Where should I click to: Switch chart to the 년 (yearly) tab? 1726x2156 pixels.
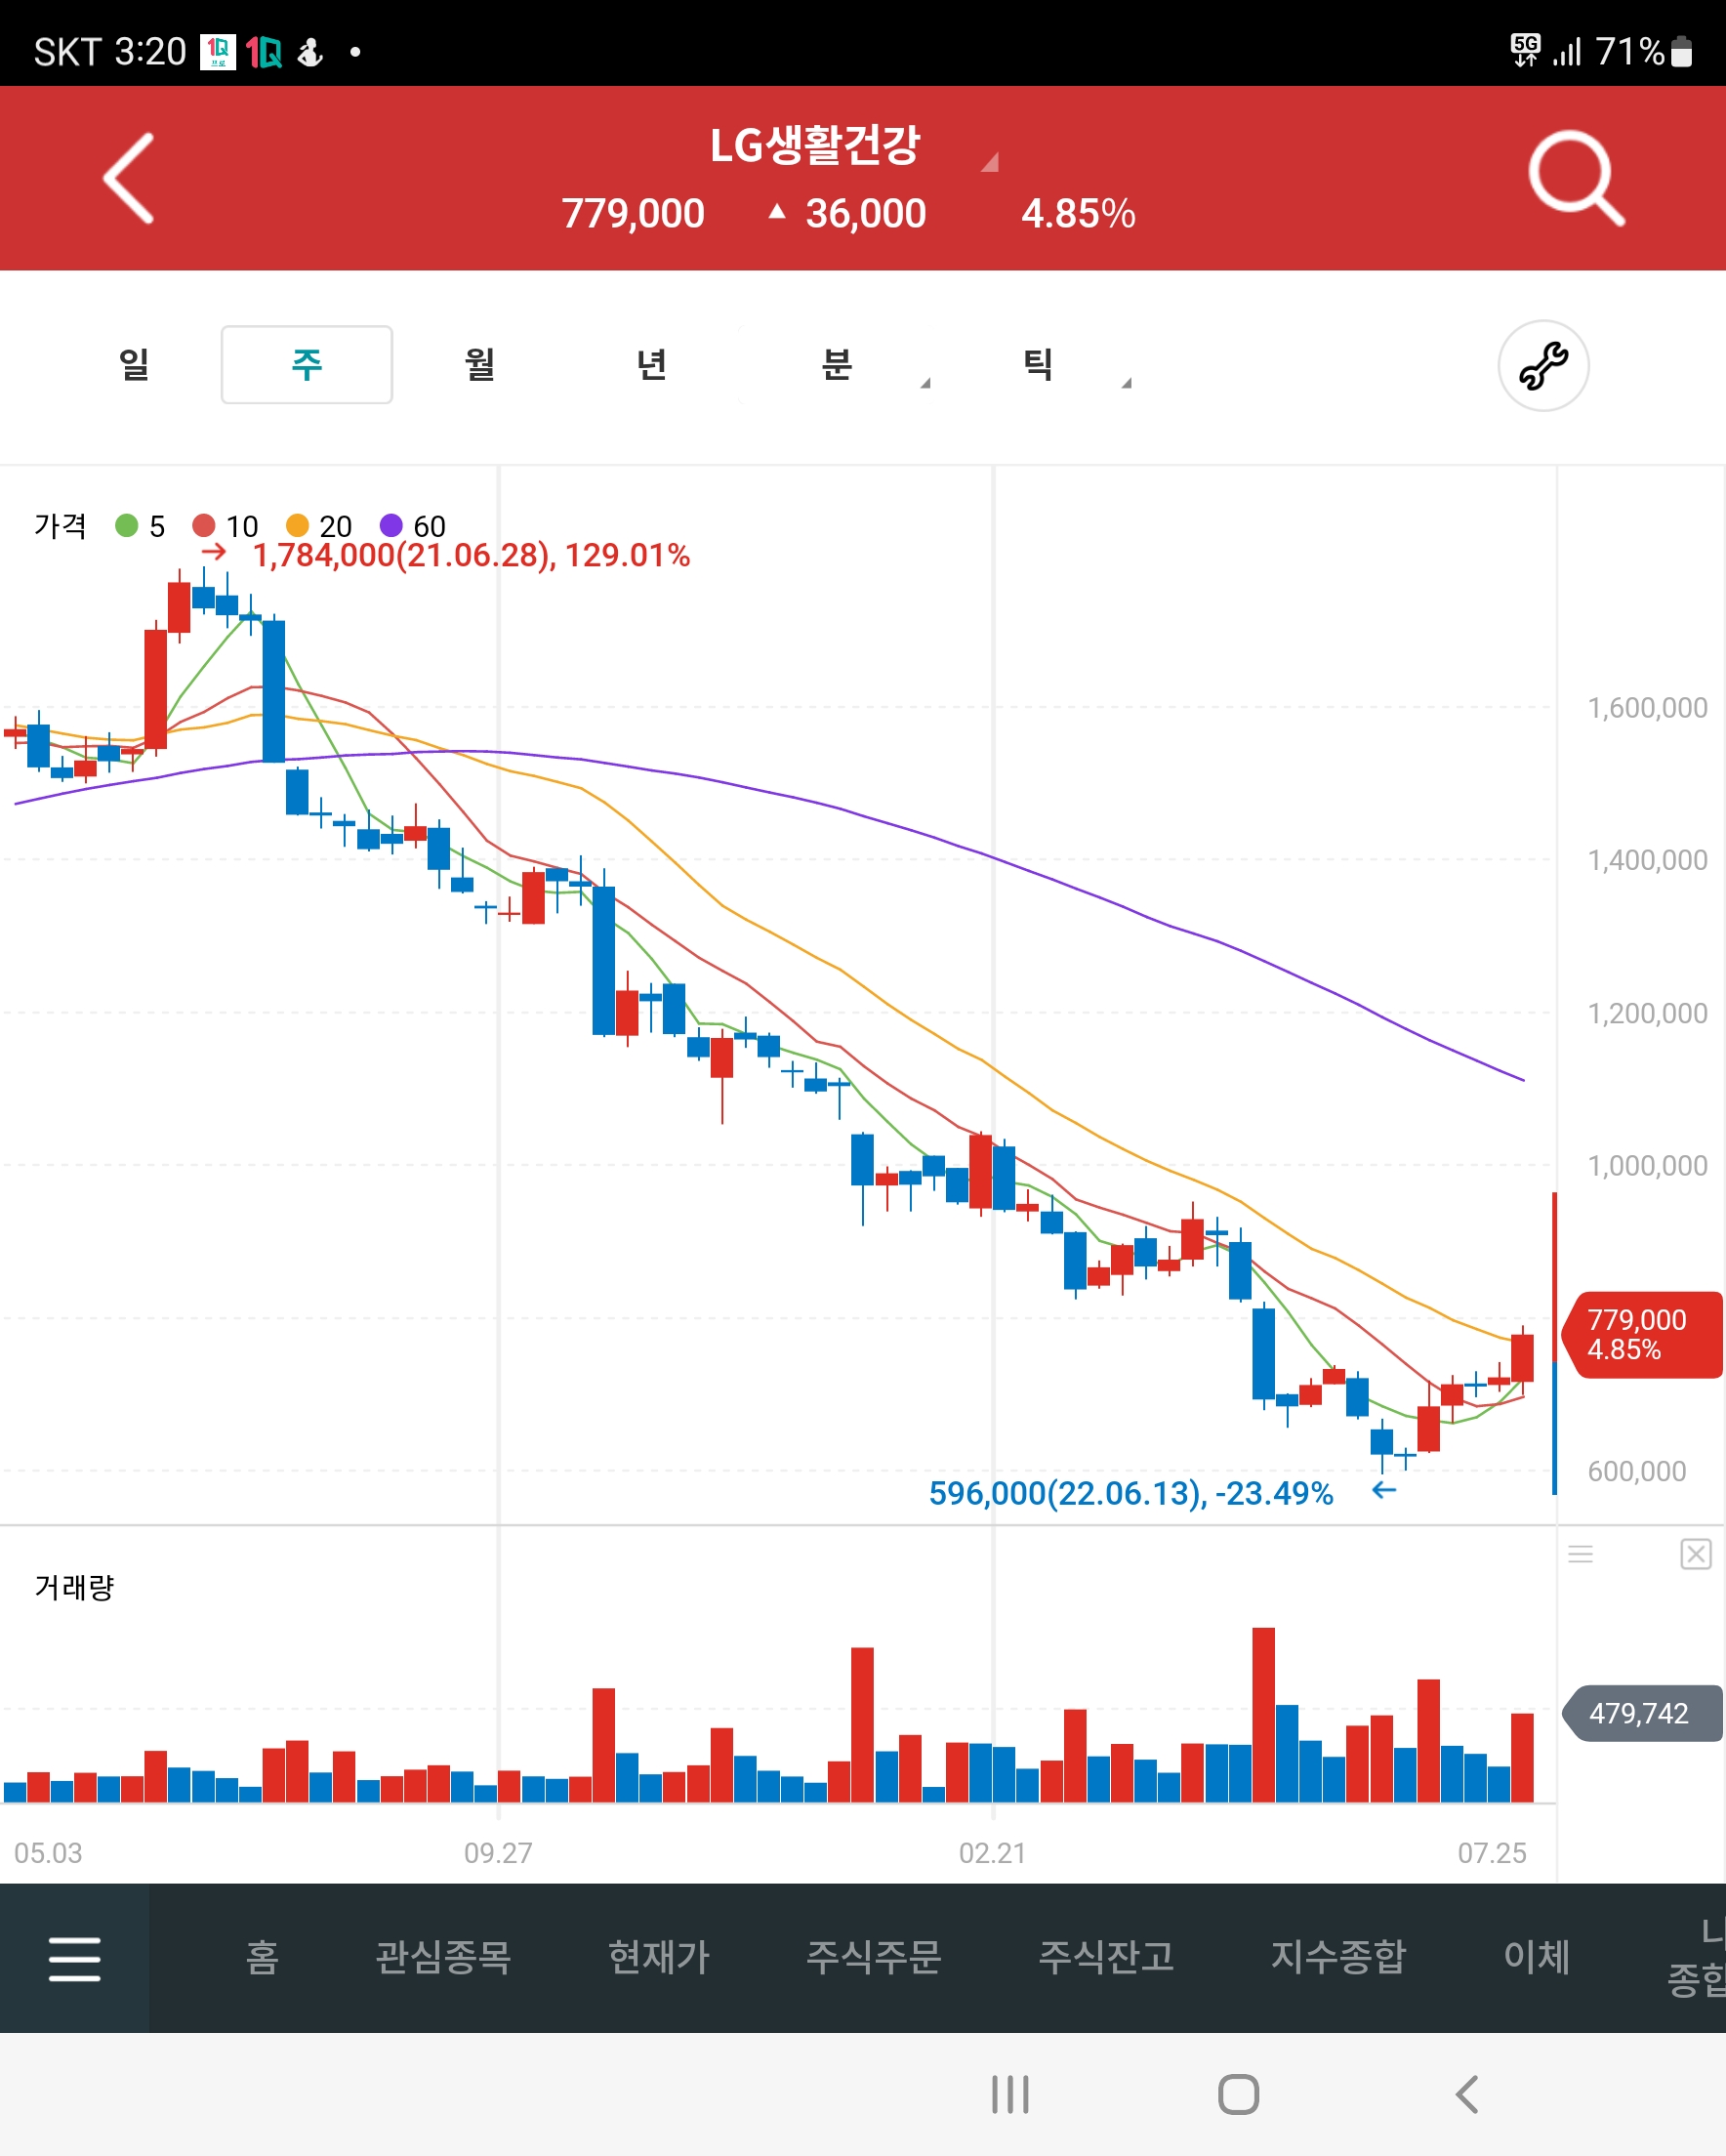tap(652, 365)
